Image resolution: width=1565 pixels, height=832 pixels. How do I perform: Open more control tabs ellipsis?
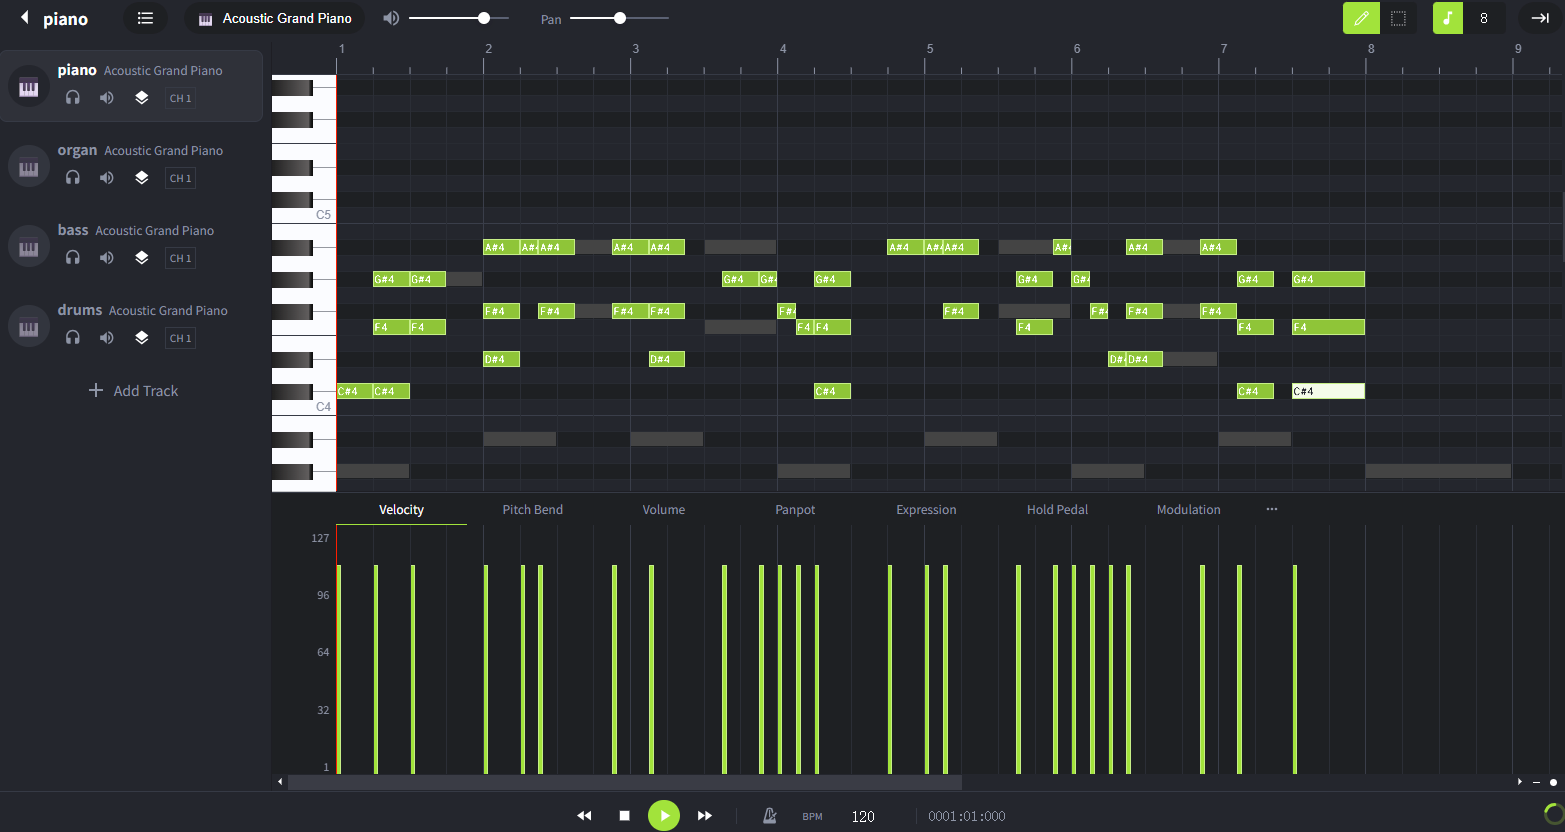click(x=1272, y=509)
